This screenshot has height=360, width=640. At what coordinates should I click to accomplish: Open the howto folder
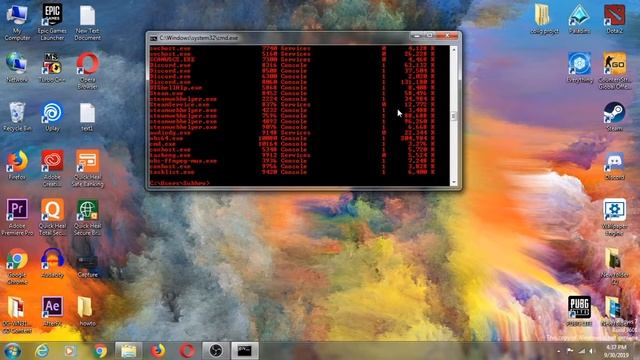(x=87, y=311)
